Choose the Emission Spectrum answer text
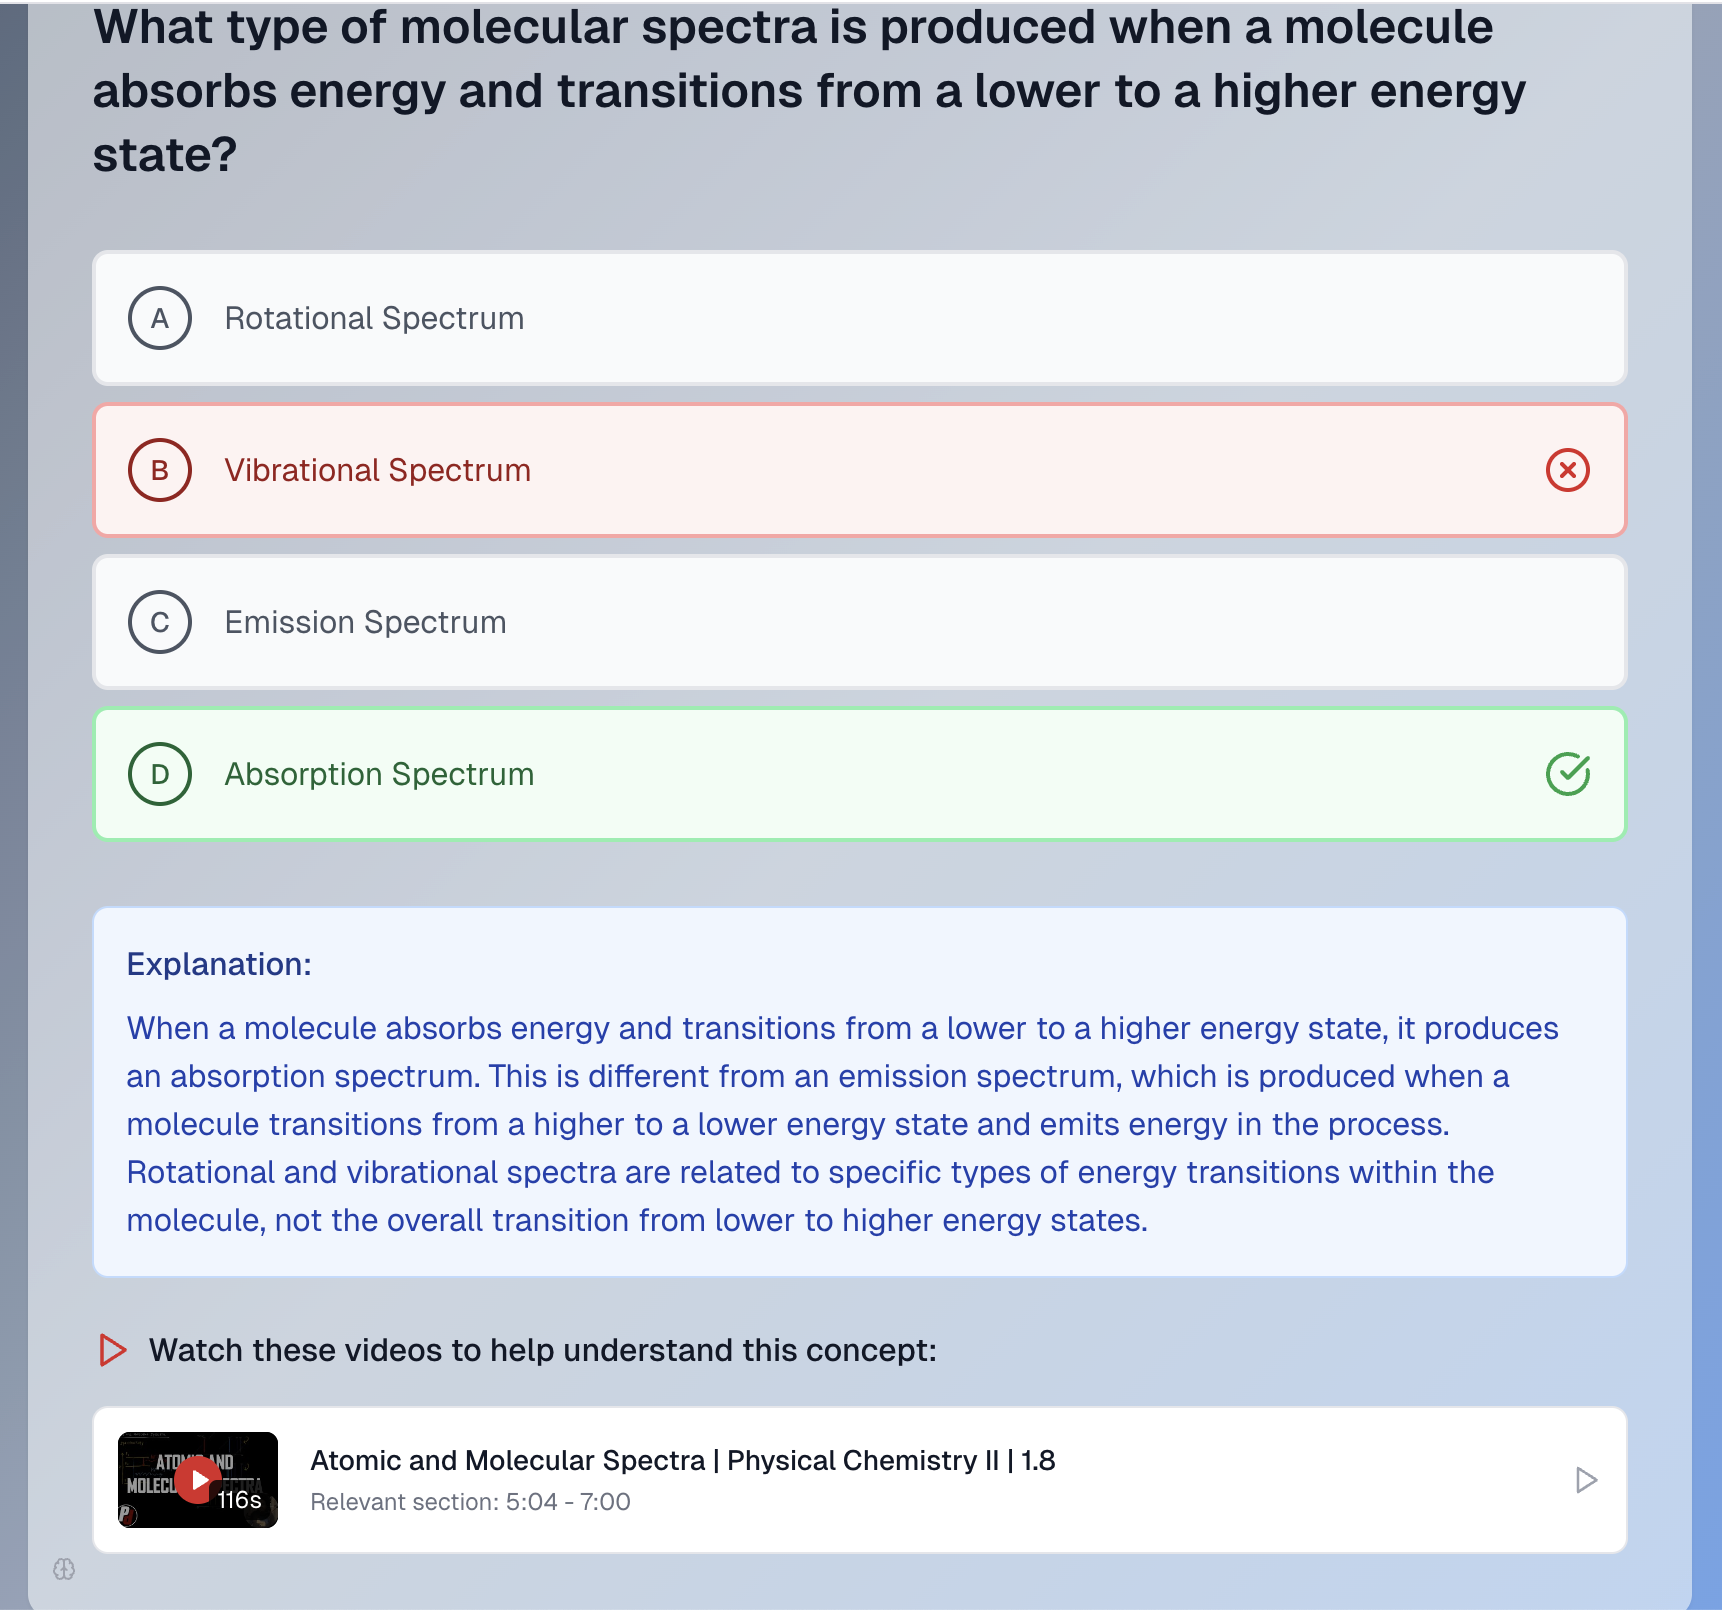 tap(365, 622)
